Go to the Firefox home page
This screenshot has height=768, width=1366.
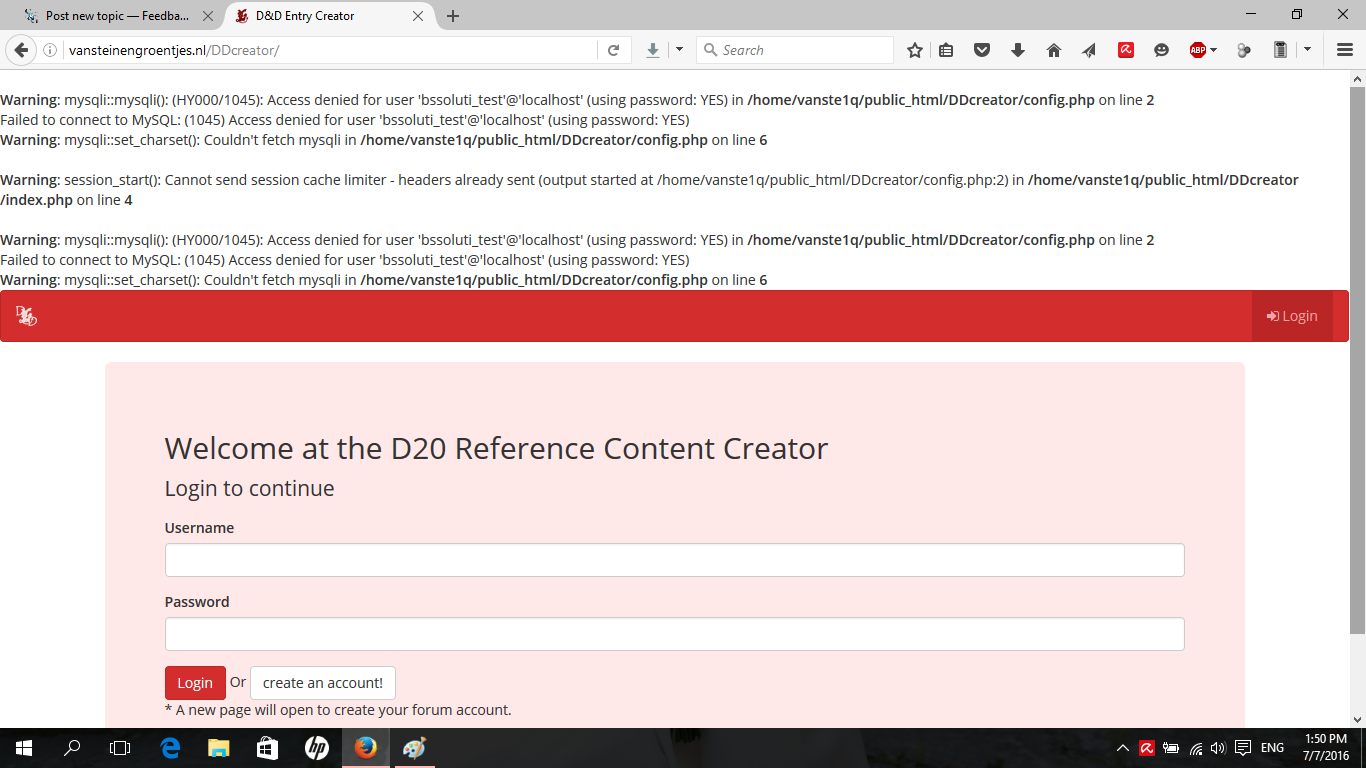(1053, 50)
